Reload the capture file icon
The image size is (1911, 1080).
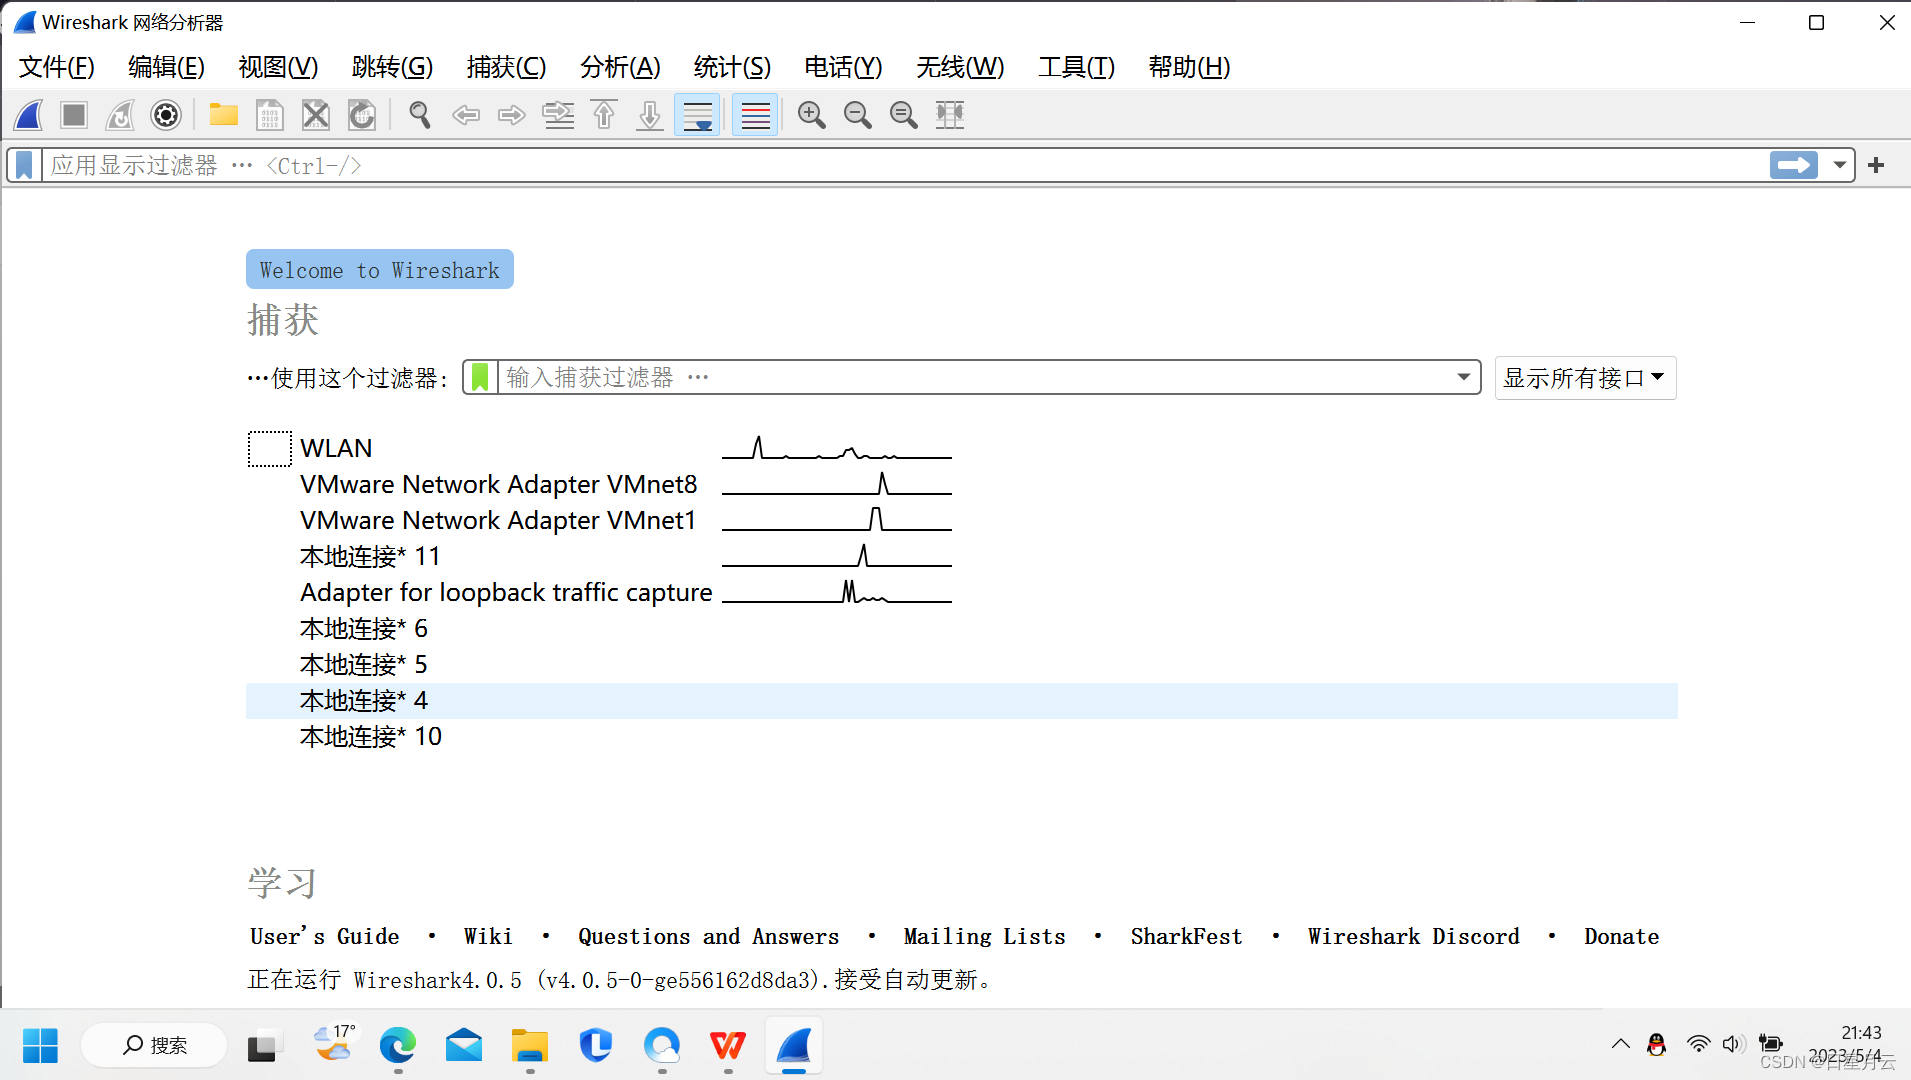click(x=361, y=115)
